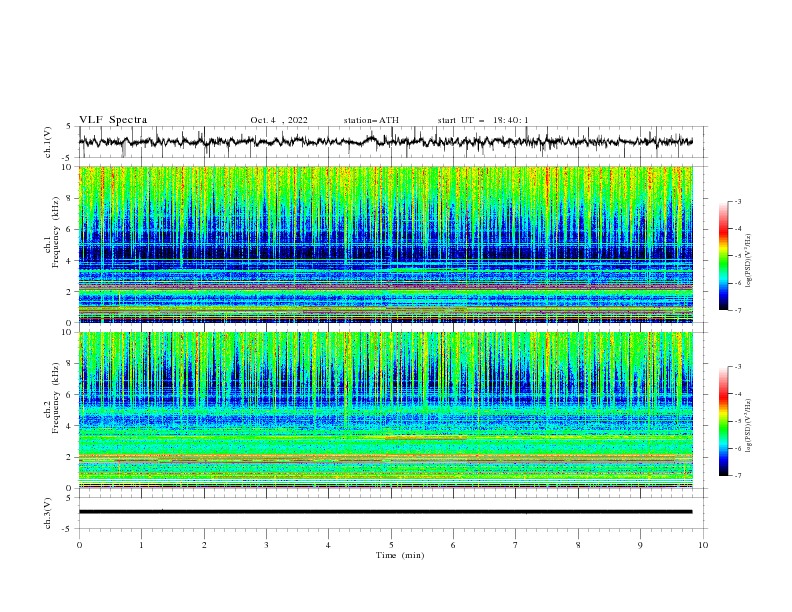Click the "VLF Spectra" title text
This screenshot has height=612, width=792.
coord(113,120)
